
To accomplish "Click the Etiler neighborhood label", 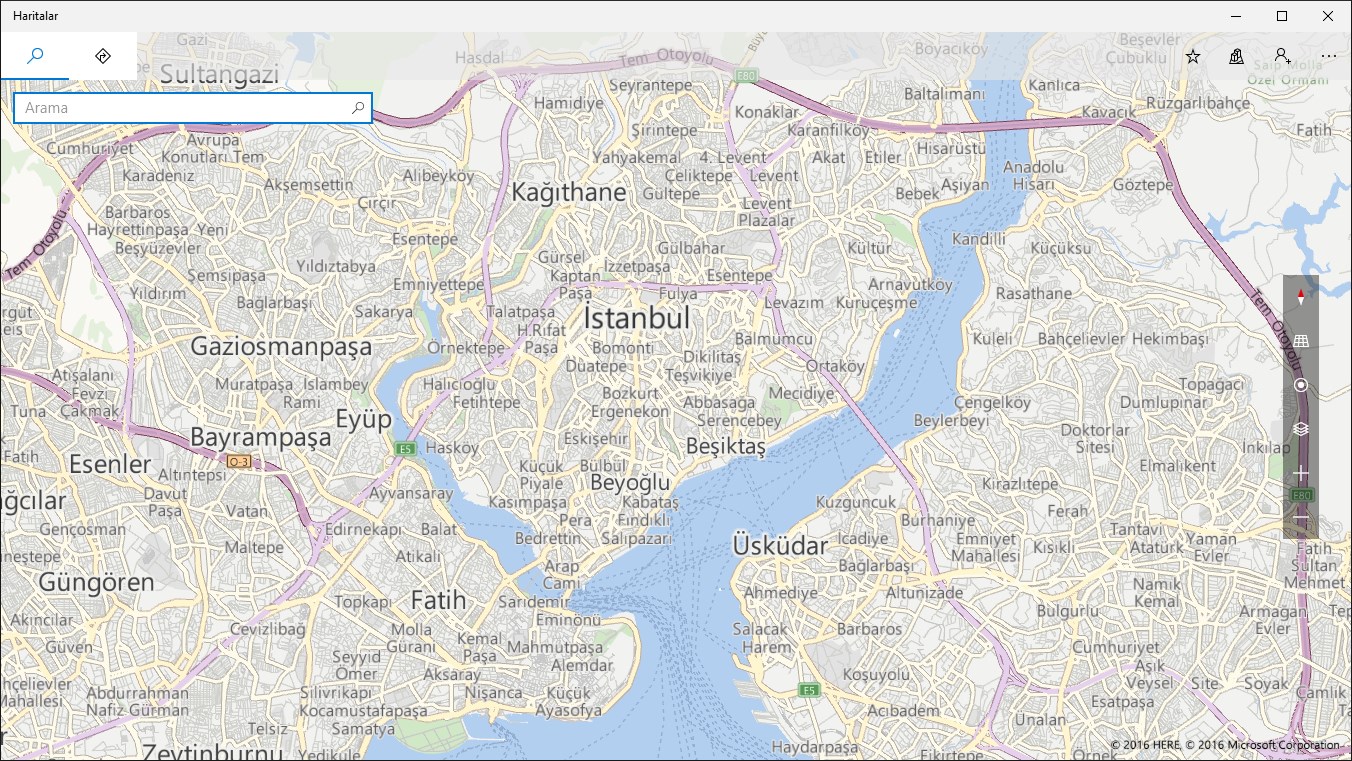I will [x=883, y=157].
